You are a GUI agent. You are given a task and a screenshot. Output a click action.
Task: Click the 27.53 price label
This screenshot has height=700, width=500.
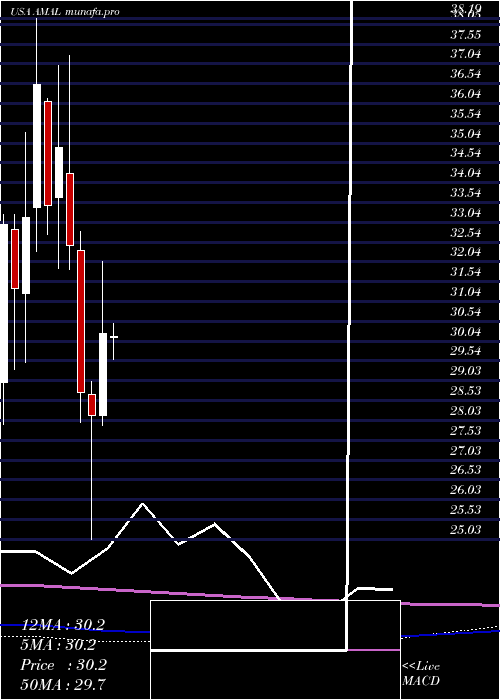point(465,430)
